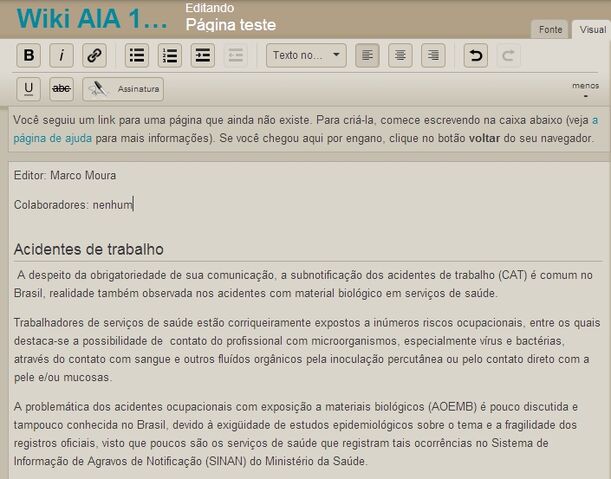Image resolution: width=611 pixels, height=479 pixels.
Task: Toggle italic formatting
Action: 62,55
